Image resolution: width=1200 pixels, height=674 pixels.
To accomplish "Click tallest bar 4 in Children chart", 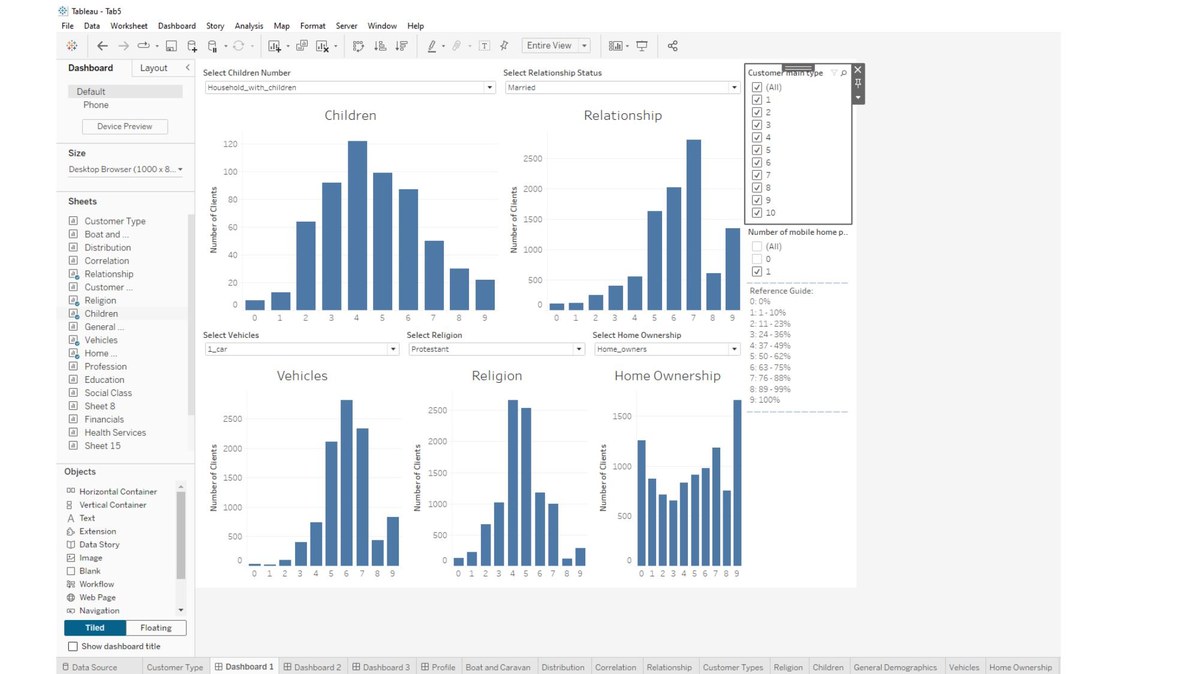I will click(357, 225).
